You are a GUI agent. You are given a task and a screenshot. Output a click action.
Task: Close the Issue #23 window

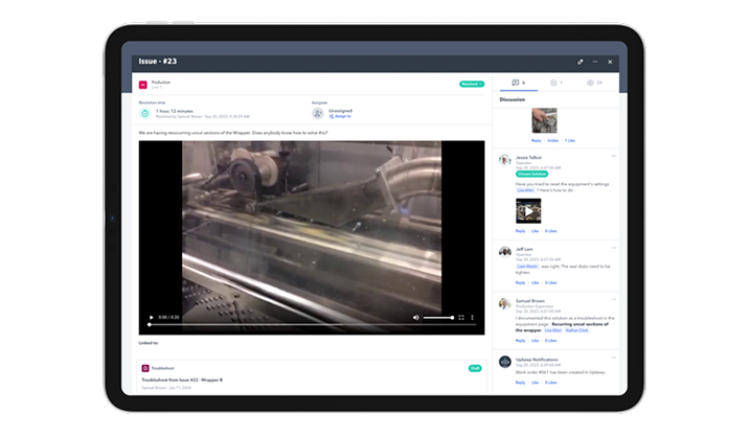(x=610, y=62)
